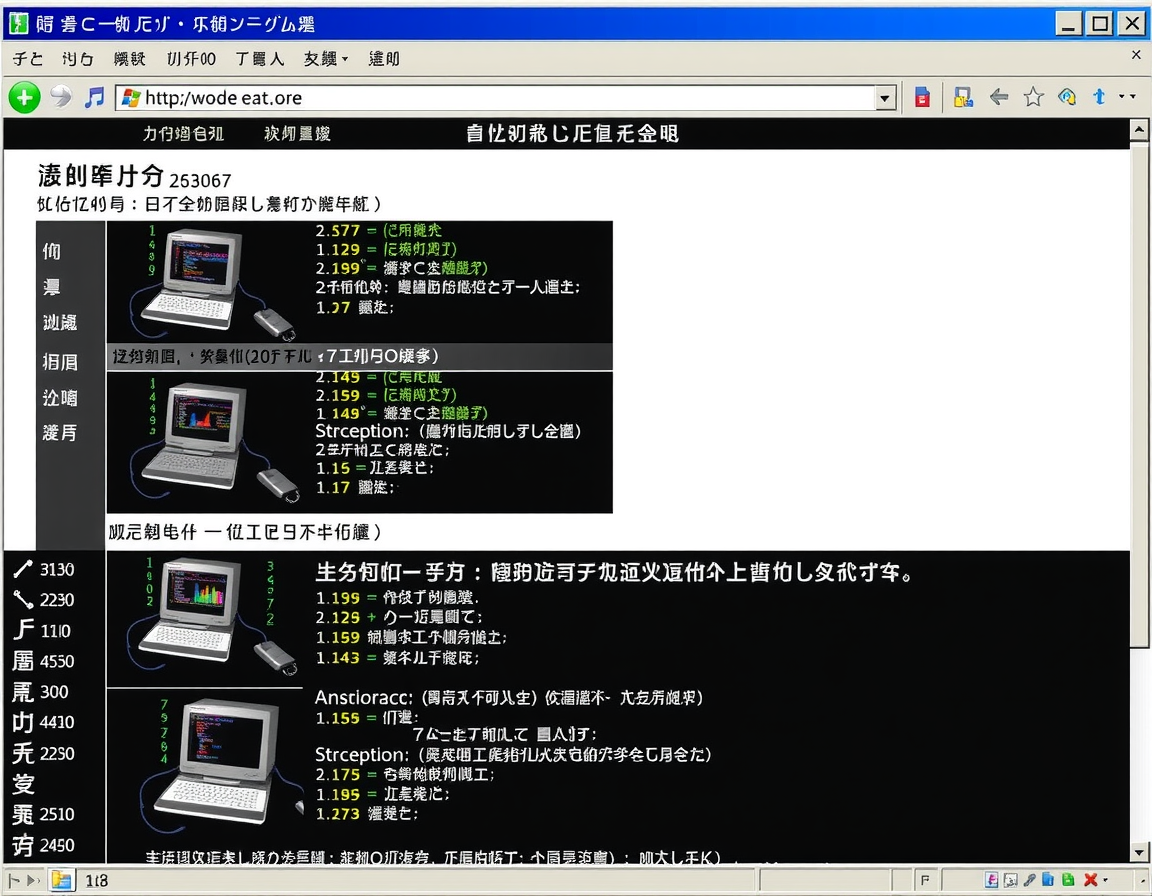Screen dimensions: 1152x896
Task: Click the red X icon in status bar
Action: (1090, 880)
